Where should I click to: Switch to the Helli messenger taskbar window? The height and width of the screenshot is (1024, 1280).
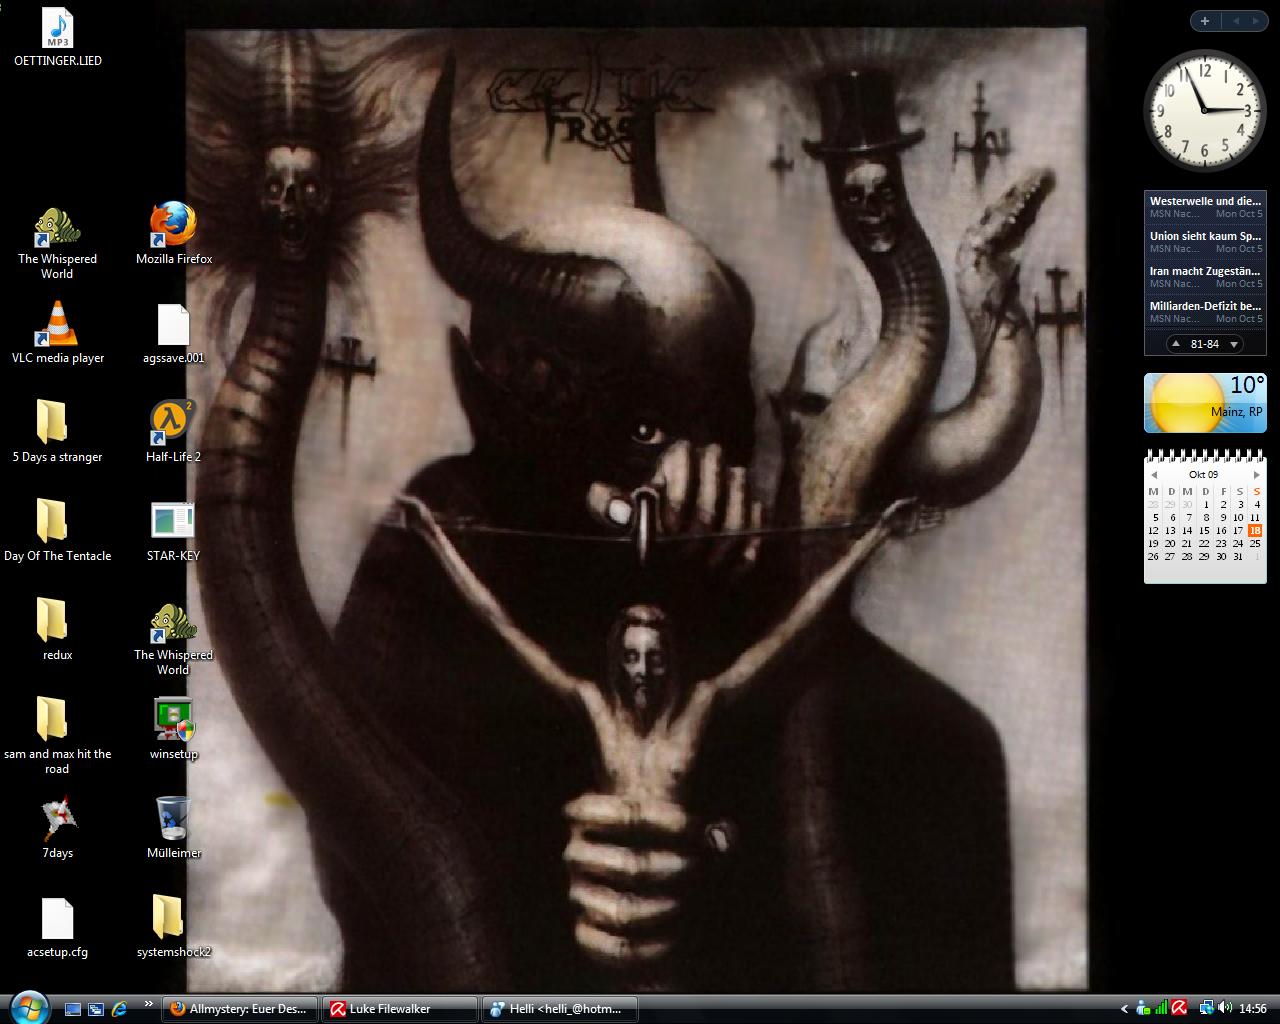click(x=560, y=1009)
